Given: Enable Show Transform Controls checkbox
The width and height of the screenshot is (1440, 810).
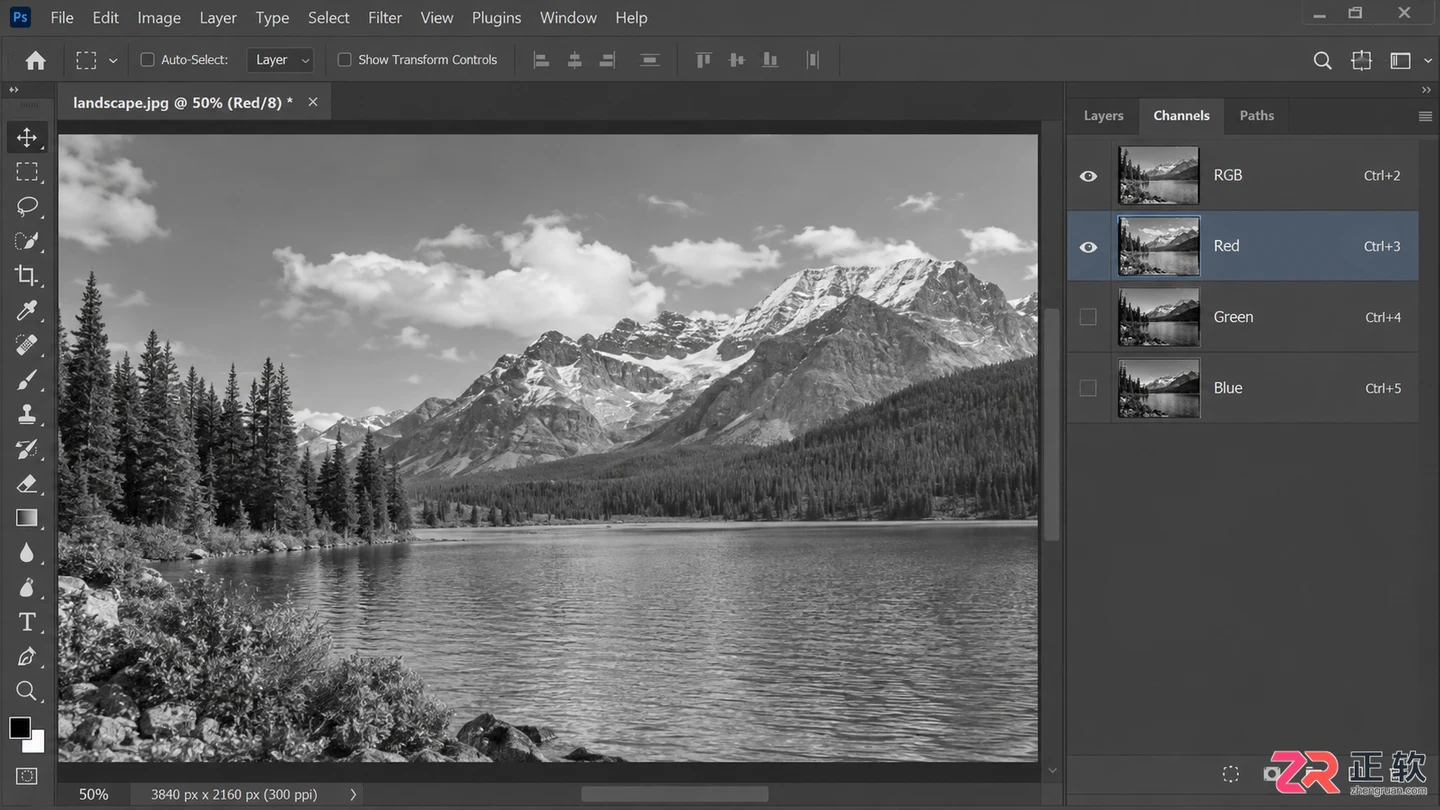Looking at the screenshot, I should click(x=344, y=60).
